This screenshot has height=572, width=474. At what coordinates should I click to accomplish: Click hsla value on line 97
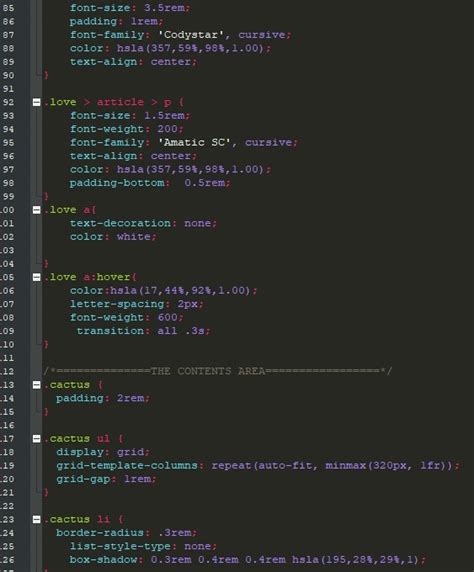(194, 169)
